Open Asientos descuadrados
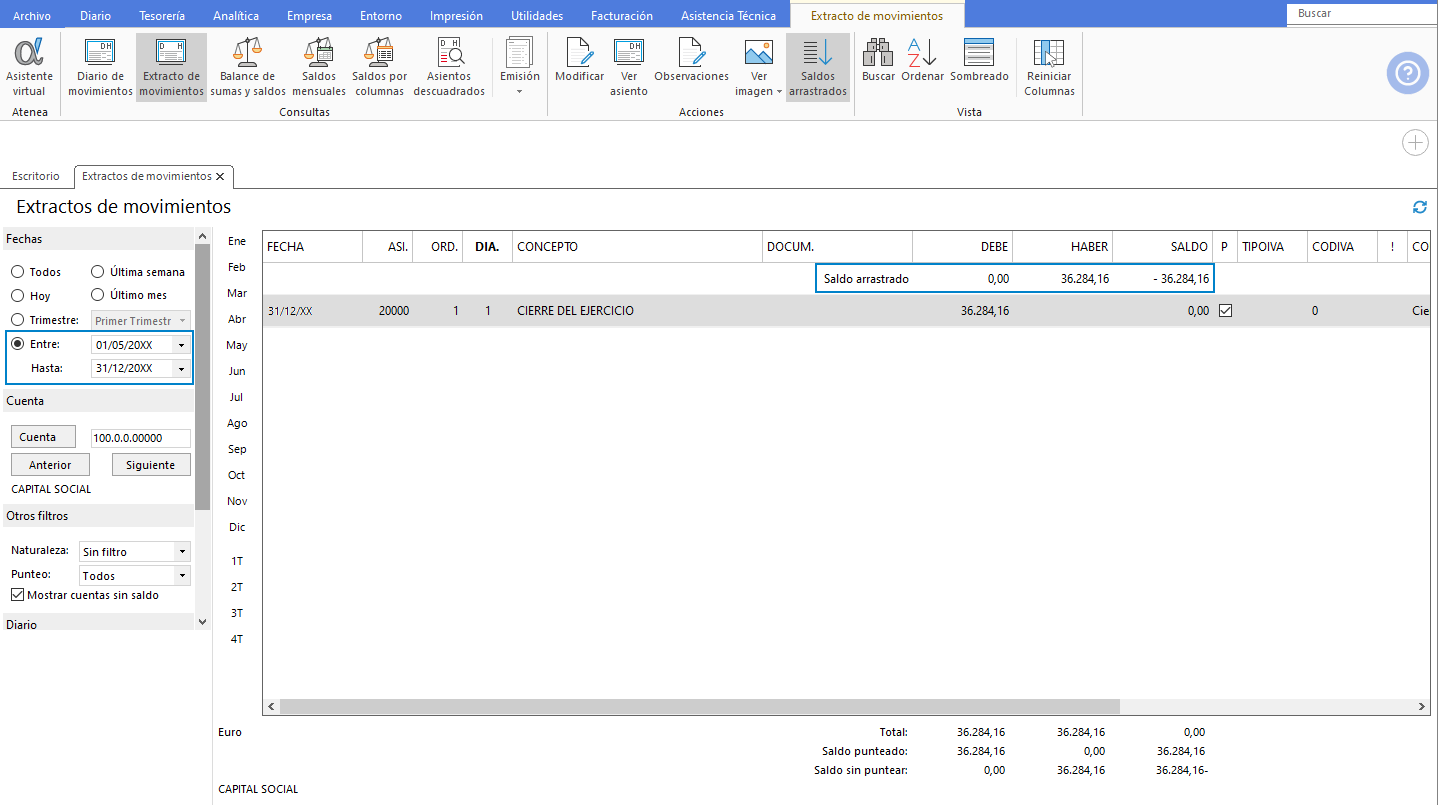This screenshot has width=1438, height=805. [449, 68]
